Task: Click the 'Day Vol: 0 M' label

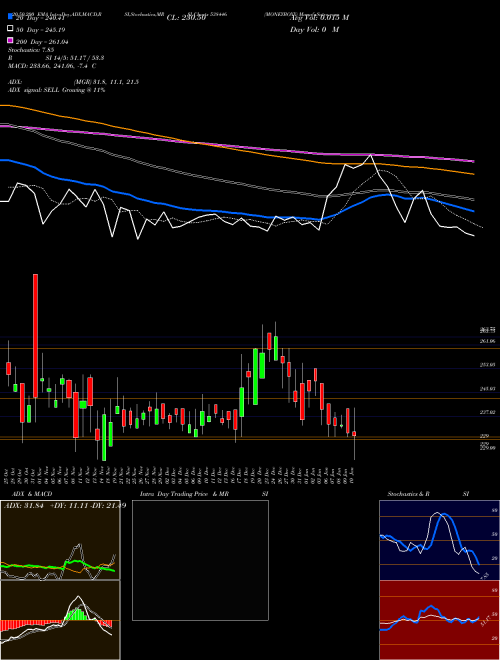Action: 314,29
